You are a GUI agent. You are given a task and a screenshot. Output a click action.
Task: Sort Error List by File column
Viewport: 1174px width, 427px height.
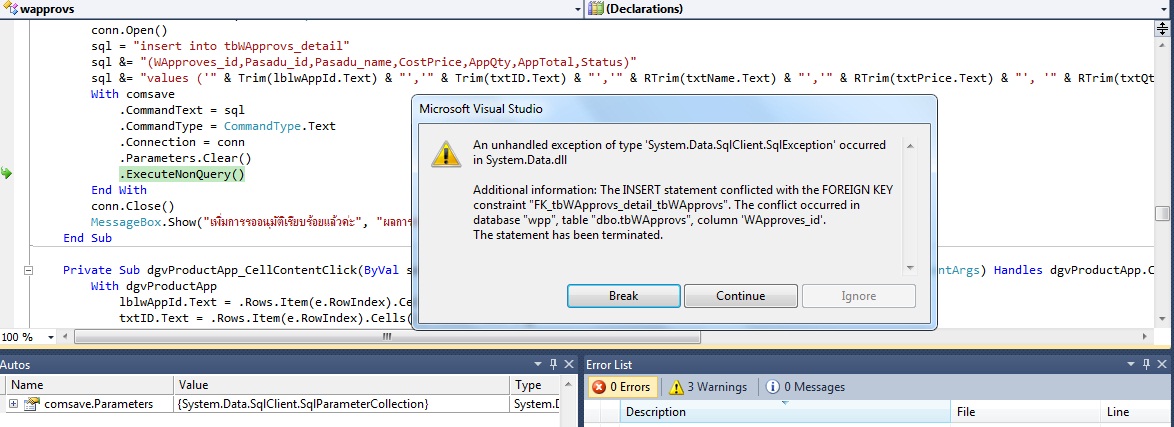point(1024,412)
